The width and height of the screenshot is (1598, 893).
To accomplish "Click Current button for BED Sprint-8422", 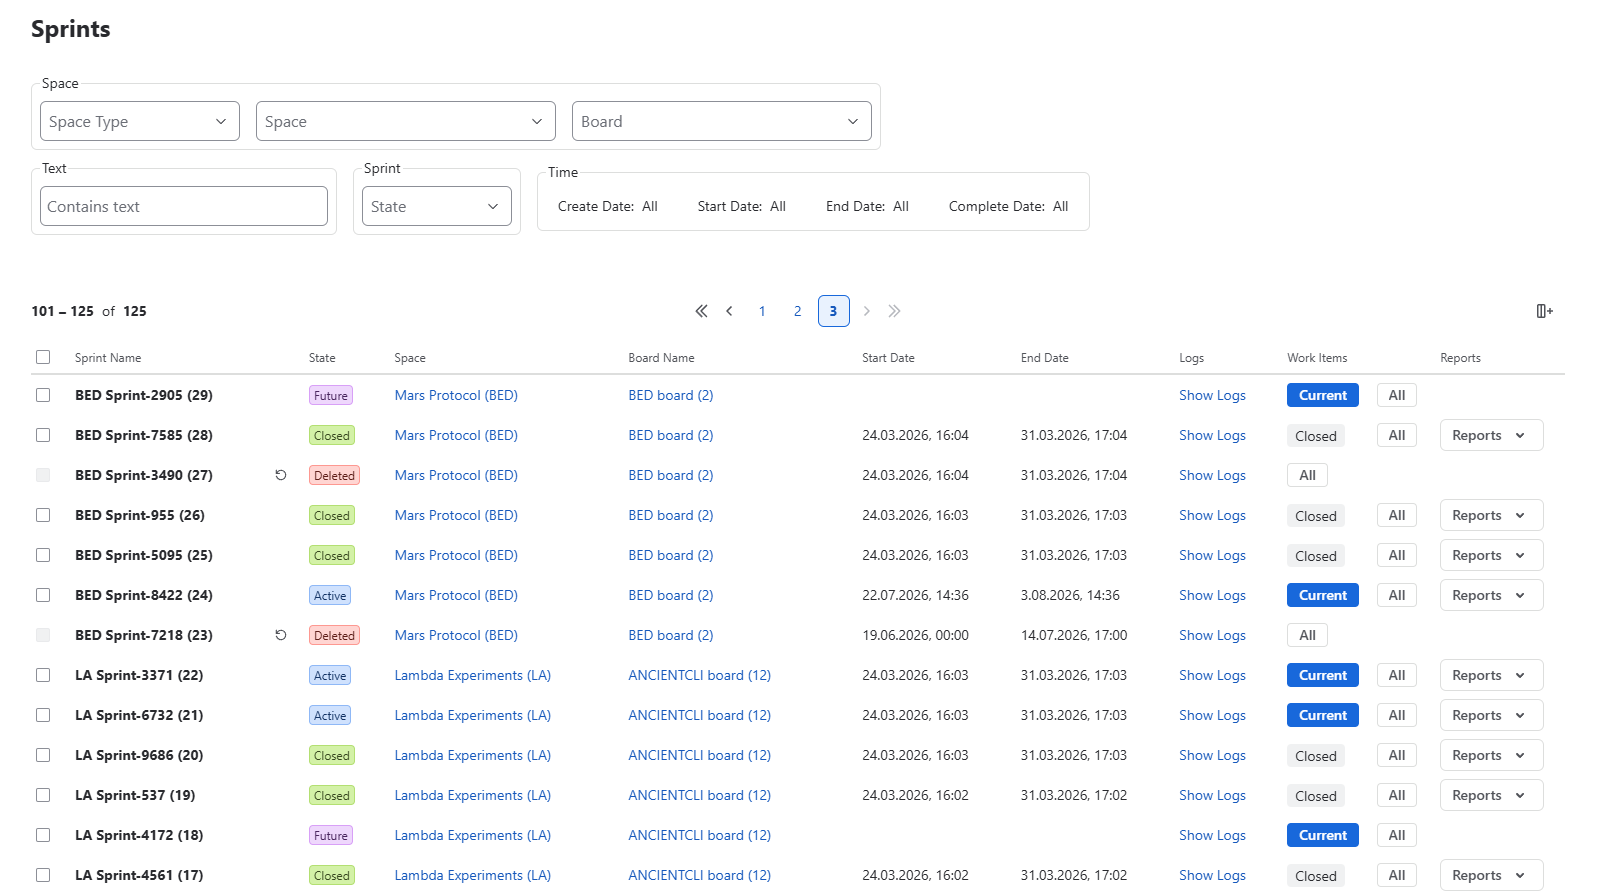I will [x=1323, y=595].
